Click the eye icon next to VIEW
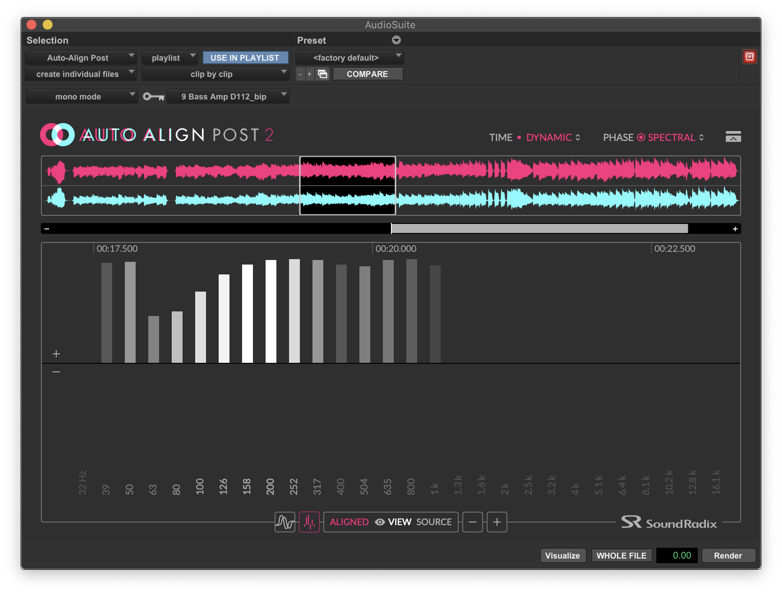Viewport: 782px width, 594px height. pyautogui.click(x=380, y=522)
